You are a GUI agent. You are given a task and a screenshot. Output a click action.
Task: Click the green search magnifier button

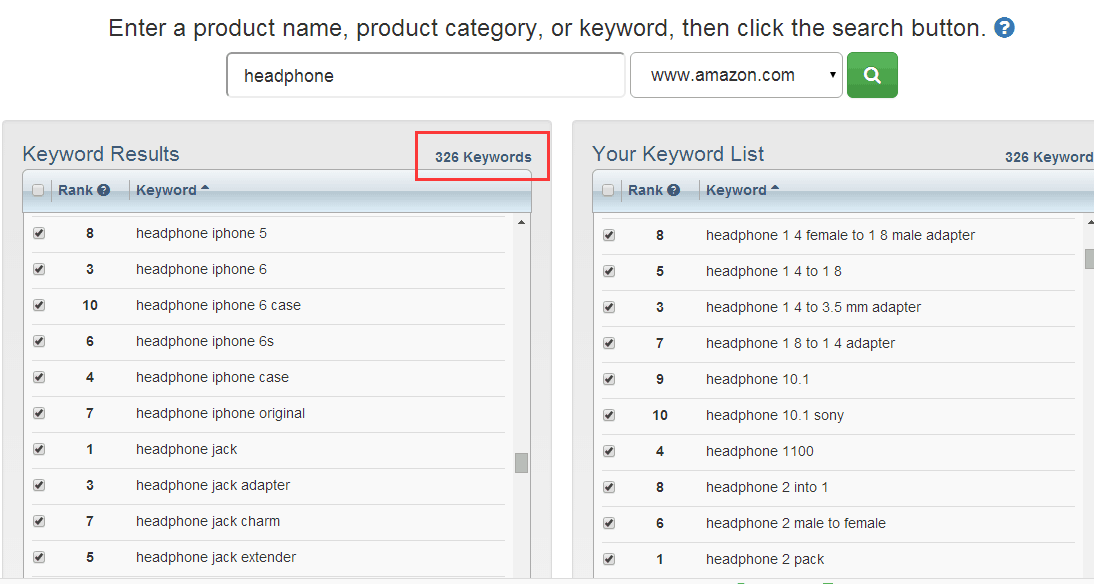point(872,75)
